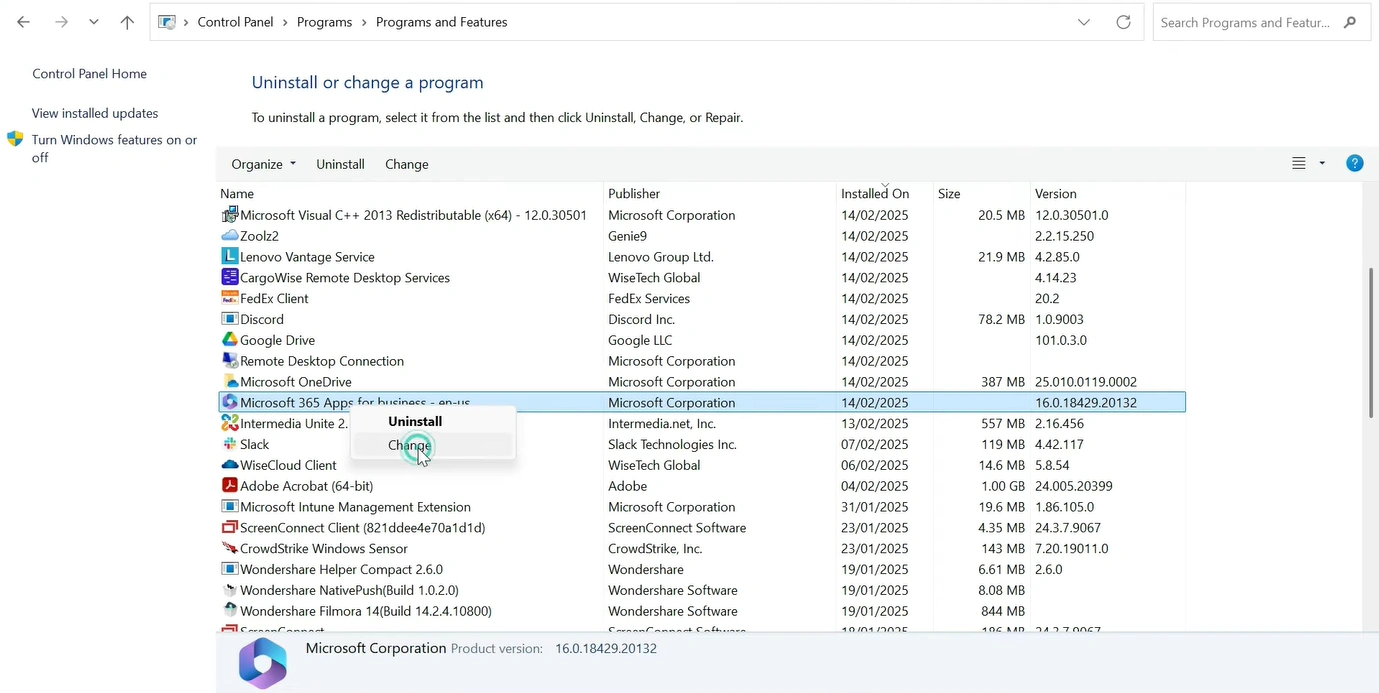Screen dimensions: 1379x693
Task: Click the Slack app icon in list
Action: (x=230, y=444)
